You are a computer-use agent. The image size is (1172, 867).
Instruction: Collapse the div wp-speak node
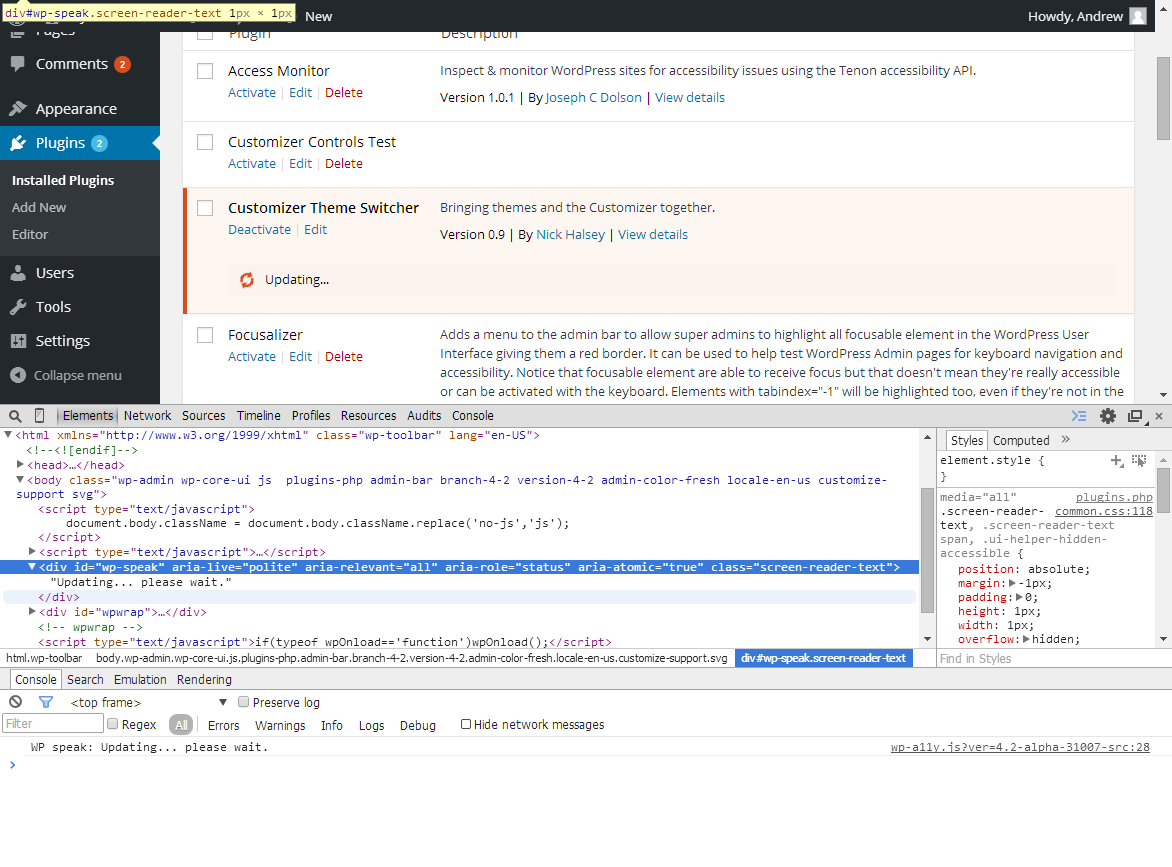click(32, 567)
